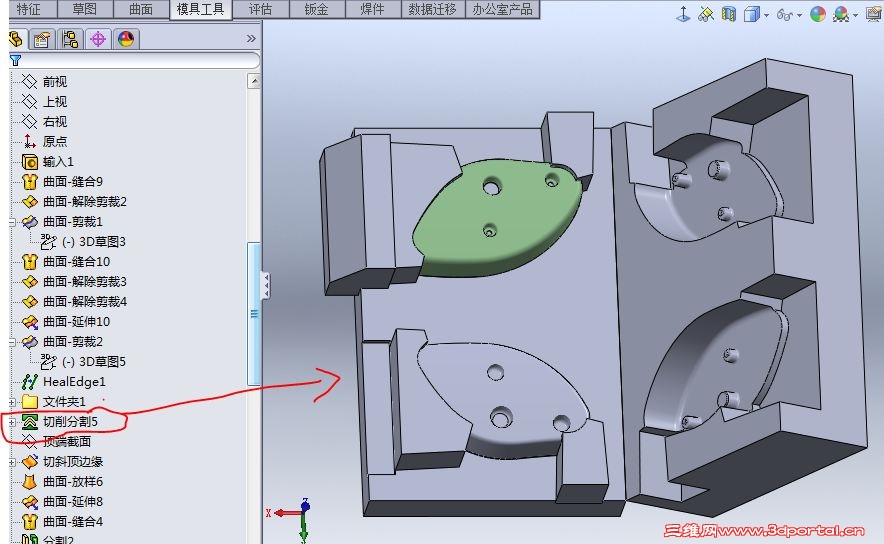Click the feature tree filter input field

tap(140, 60)
